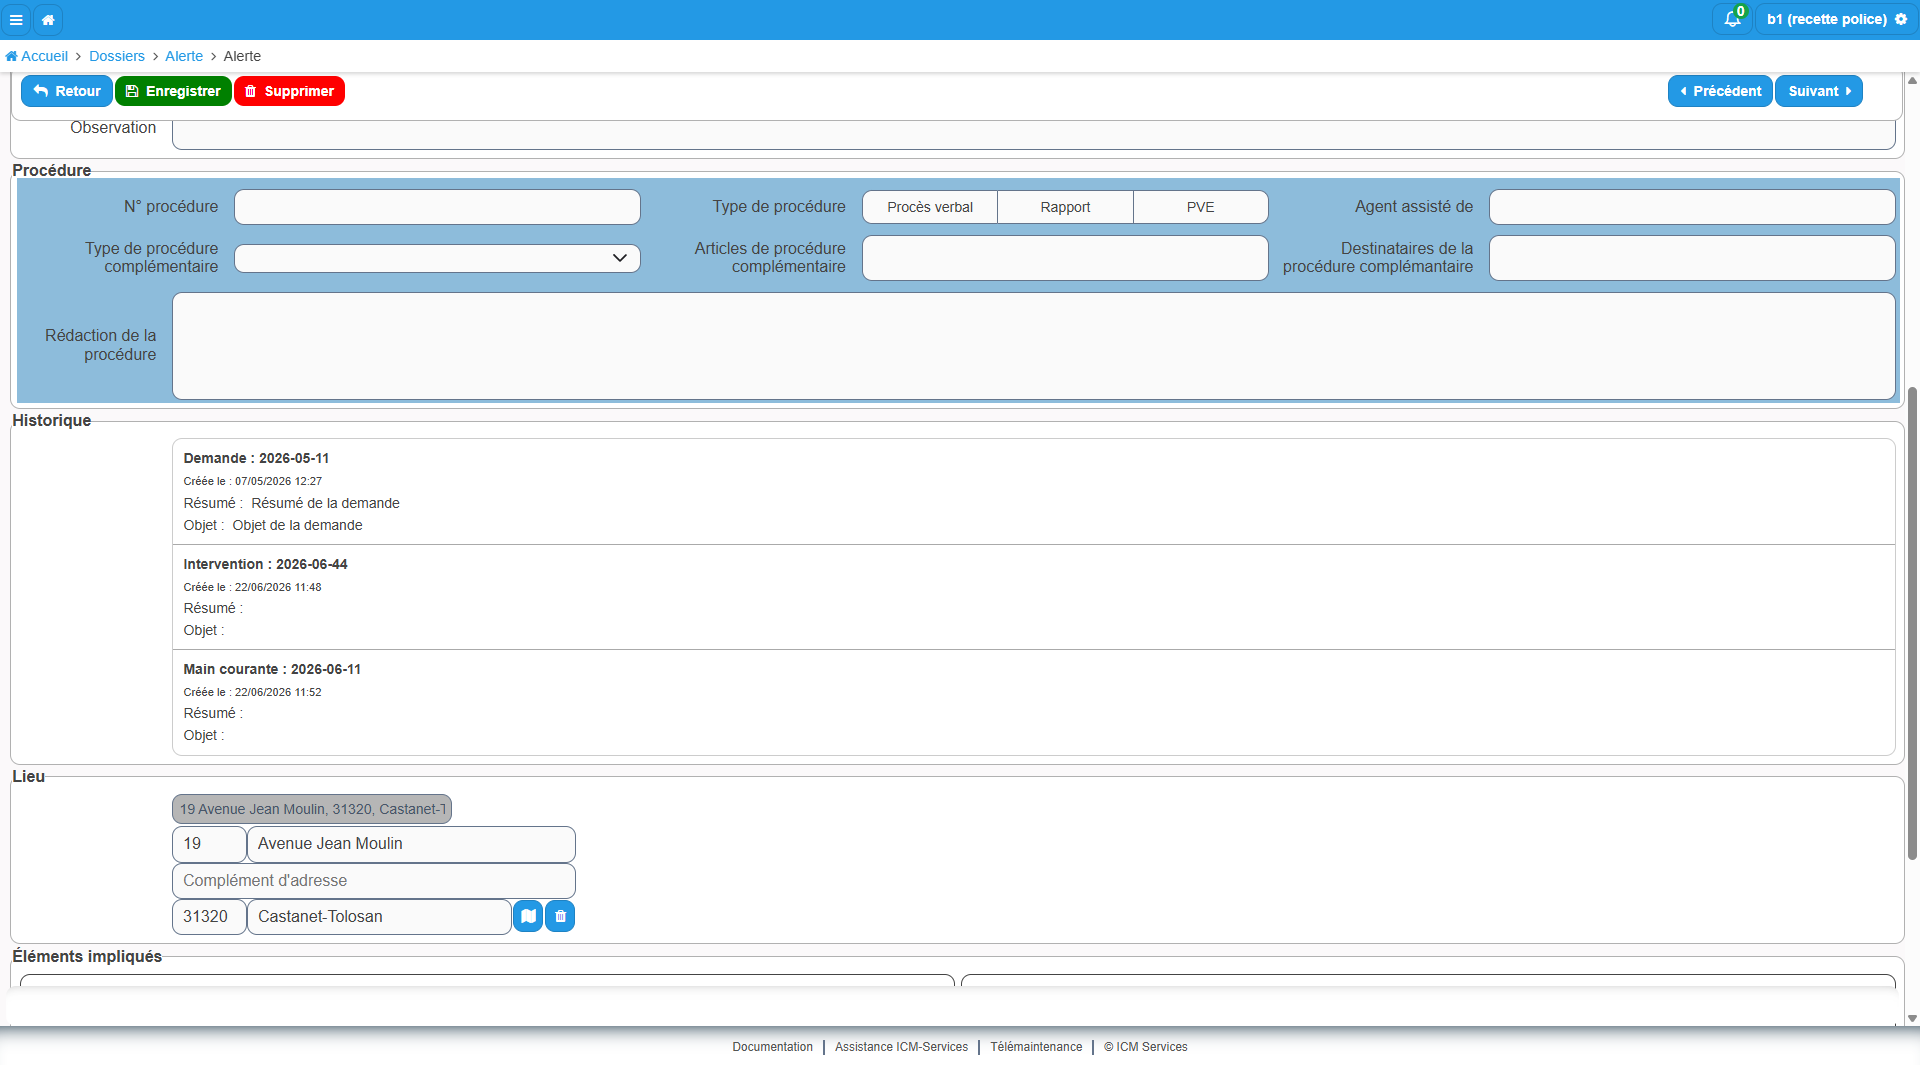
Task: Open Dossiers breadcrumb link
Action: [x=117, y=56]
